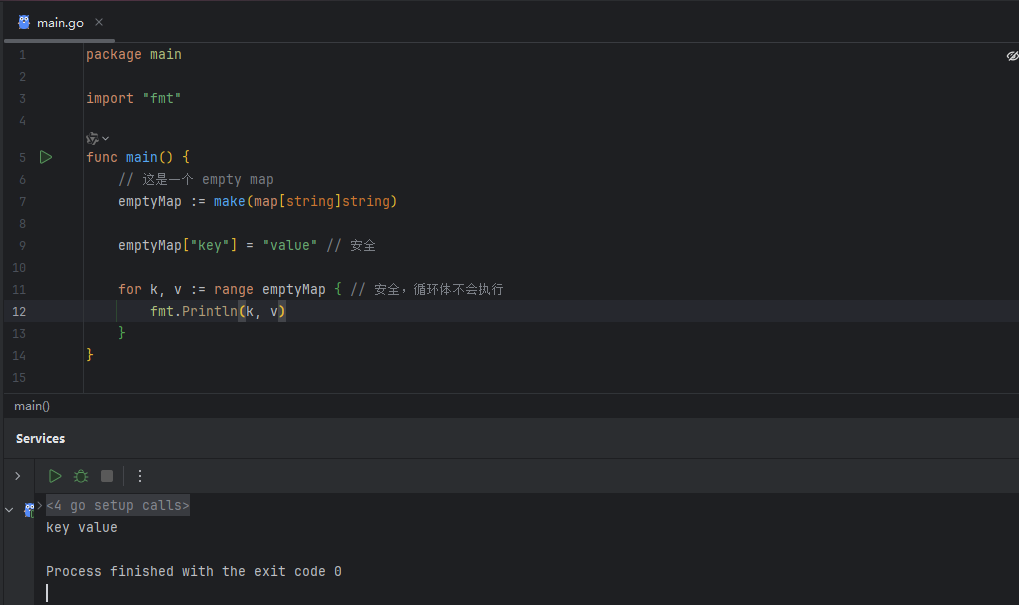Run main function from gutter arrow
The height and width of the screenshot is (605, 1019).
coord(45,157)
